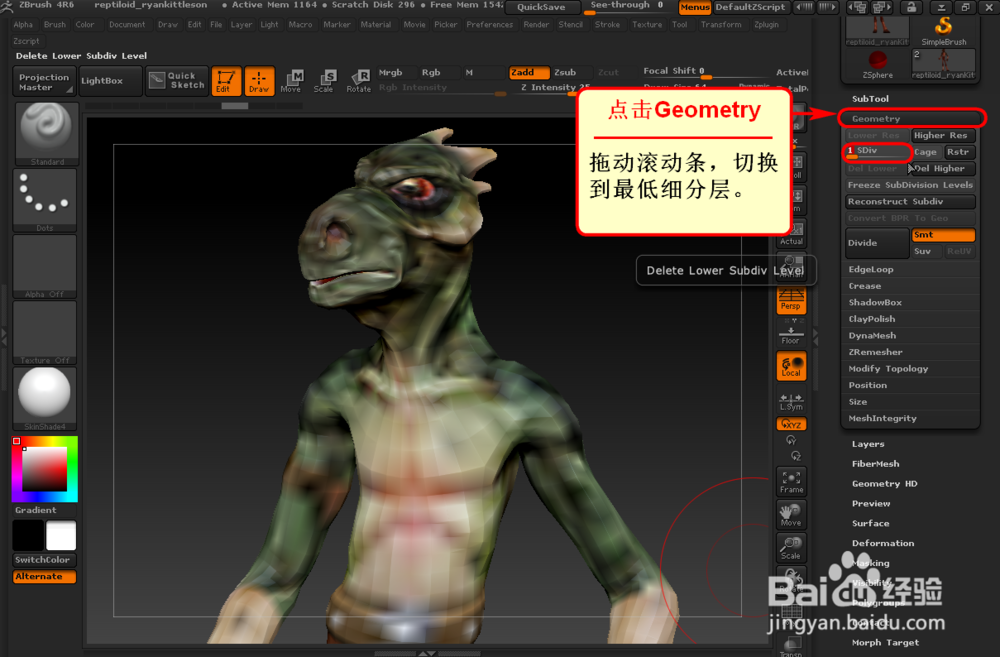Expand the Layers section
The image size is (1000, 657).
pos(868,444)
